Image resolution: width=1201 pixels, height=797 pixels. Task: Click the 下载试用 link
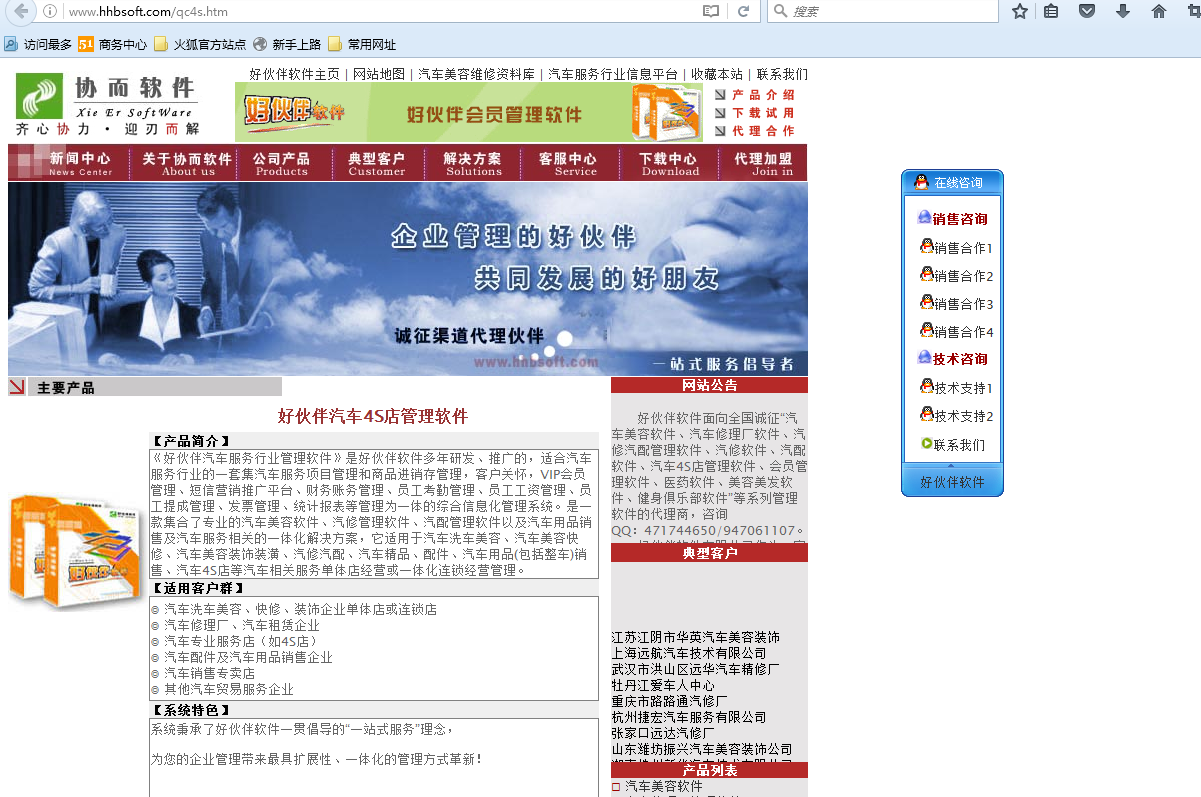755,113
